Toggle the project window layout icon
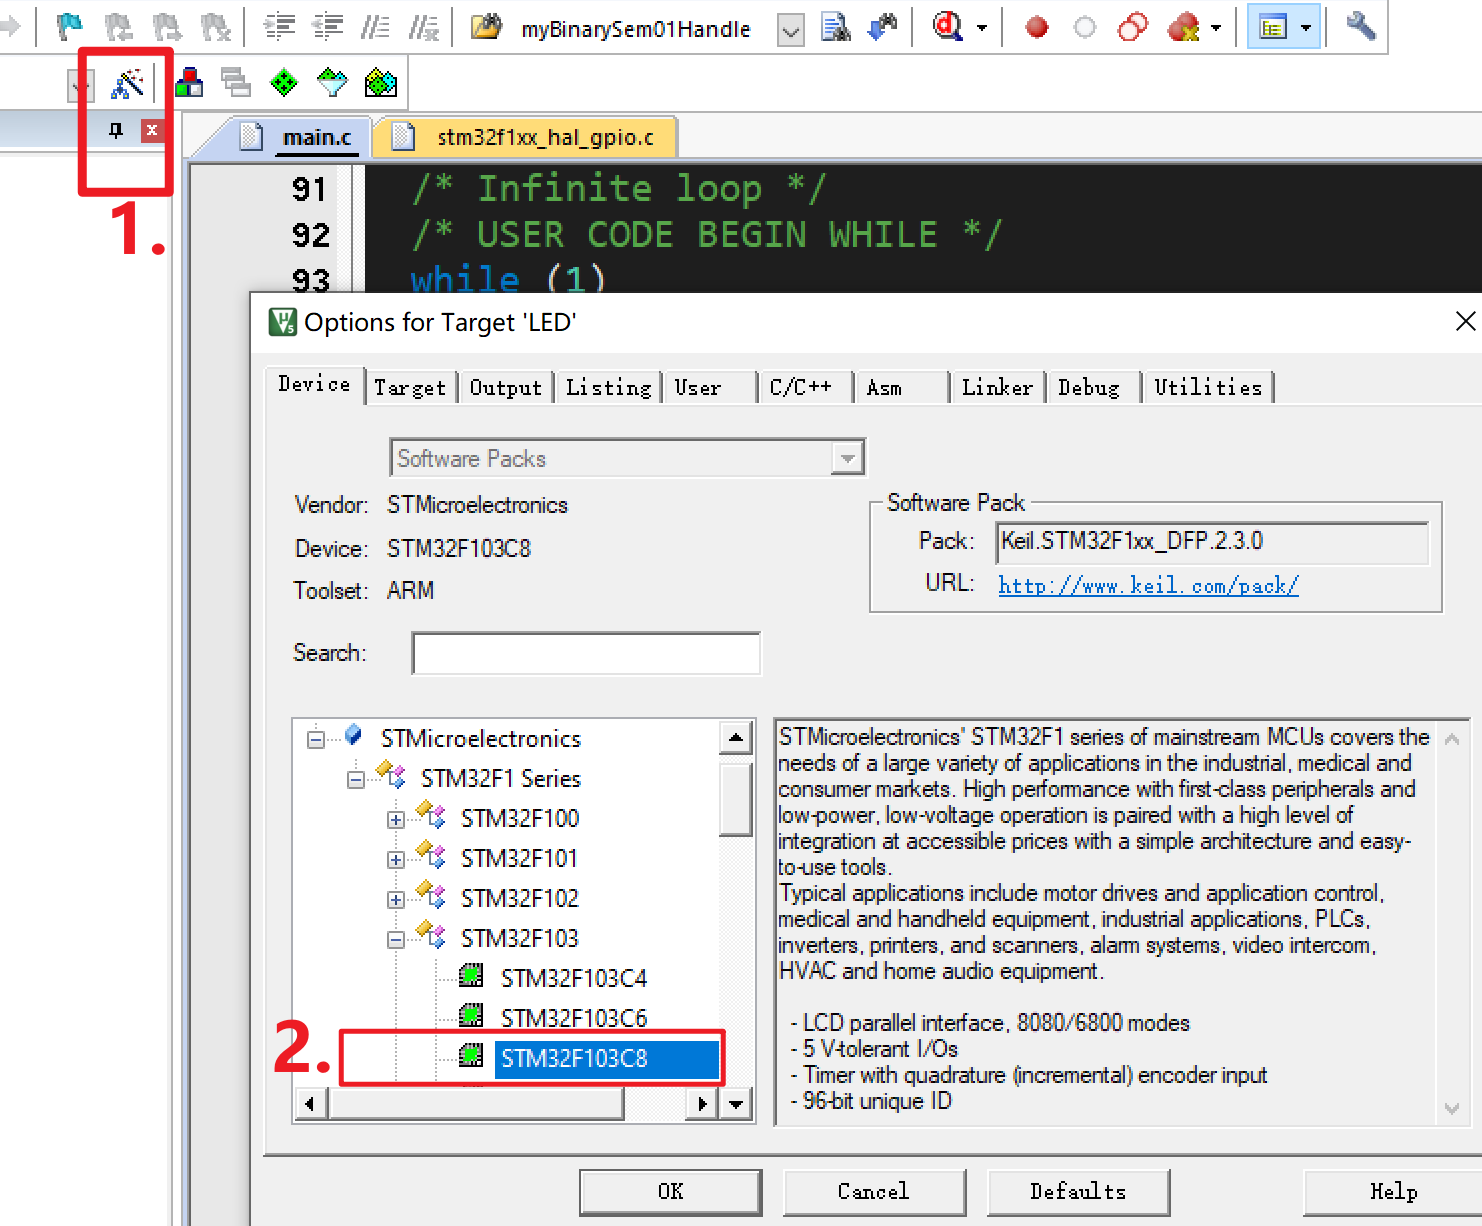This screenshot has height=1226, width=1482. pos(1273,27)
